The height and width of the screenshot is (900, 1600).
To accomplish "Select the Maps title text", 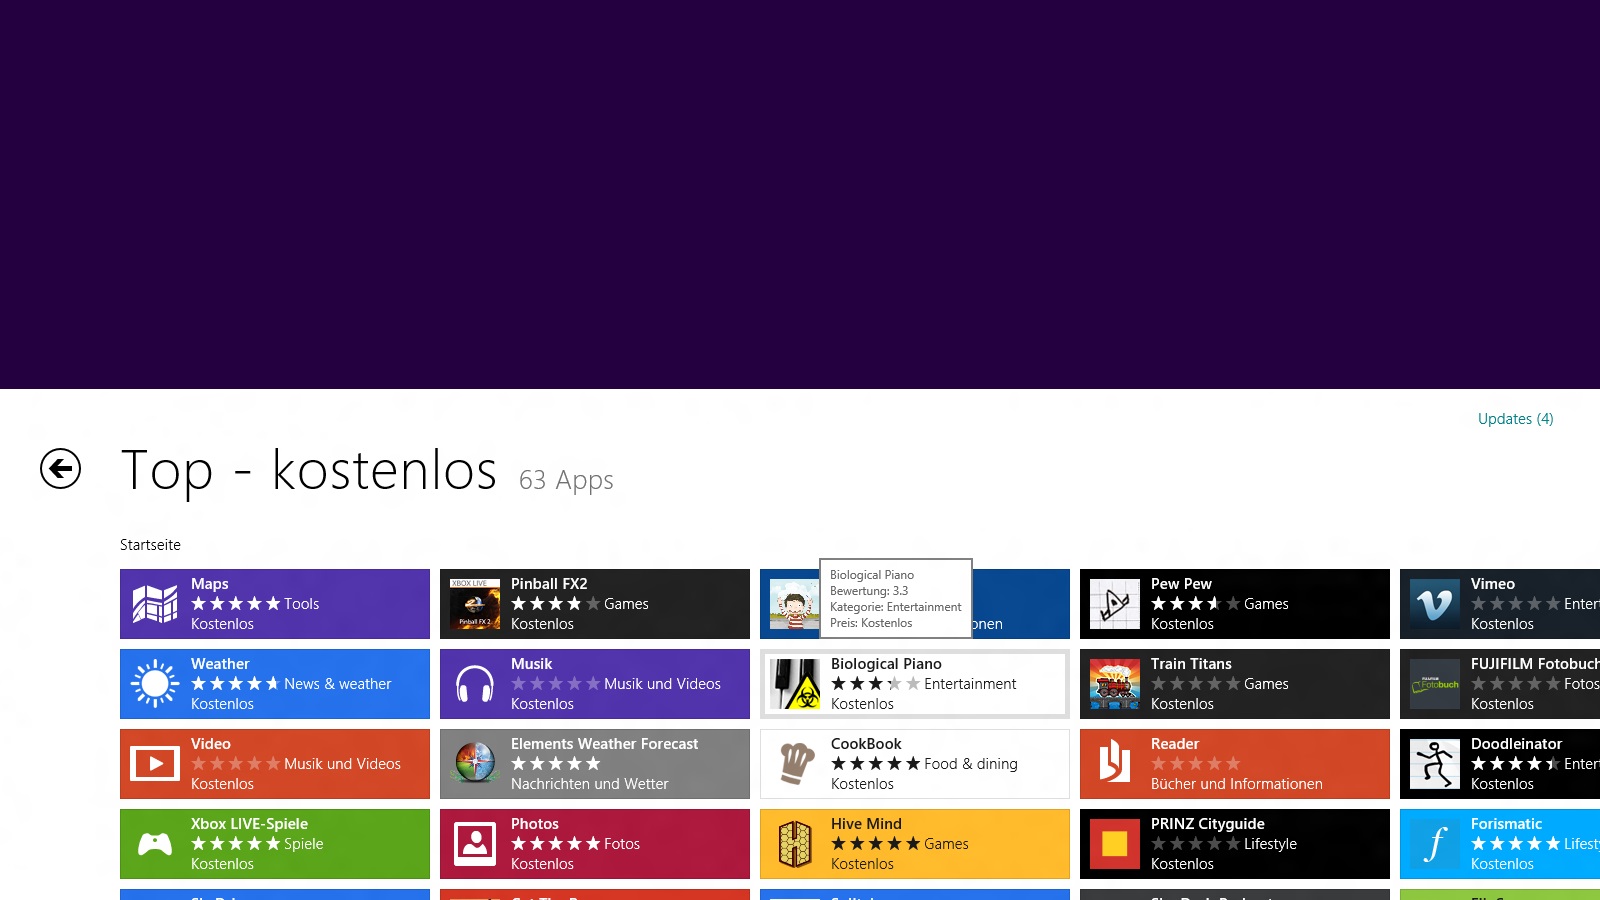I will tap(209, 584).
